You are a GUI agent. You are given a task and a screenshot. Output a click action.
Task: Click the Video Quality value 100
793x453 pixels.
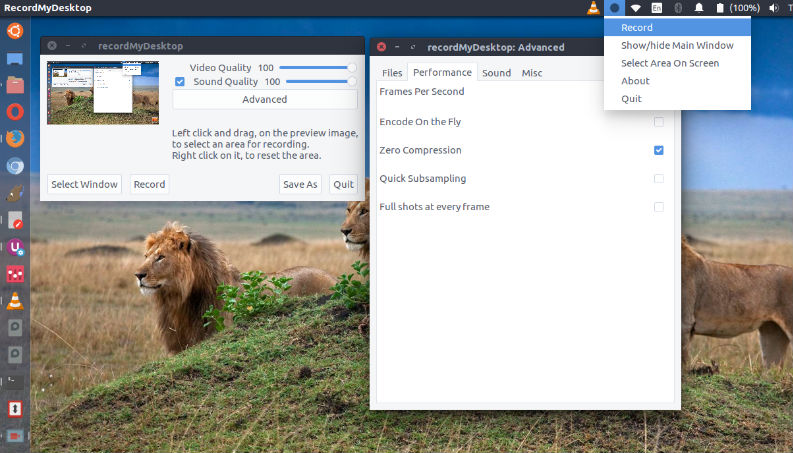click(266, 68)
